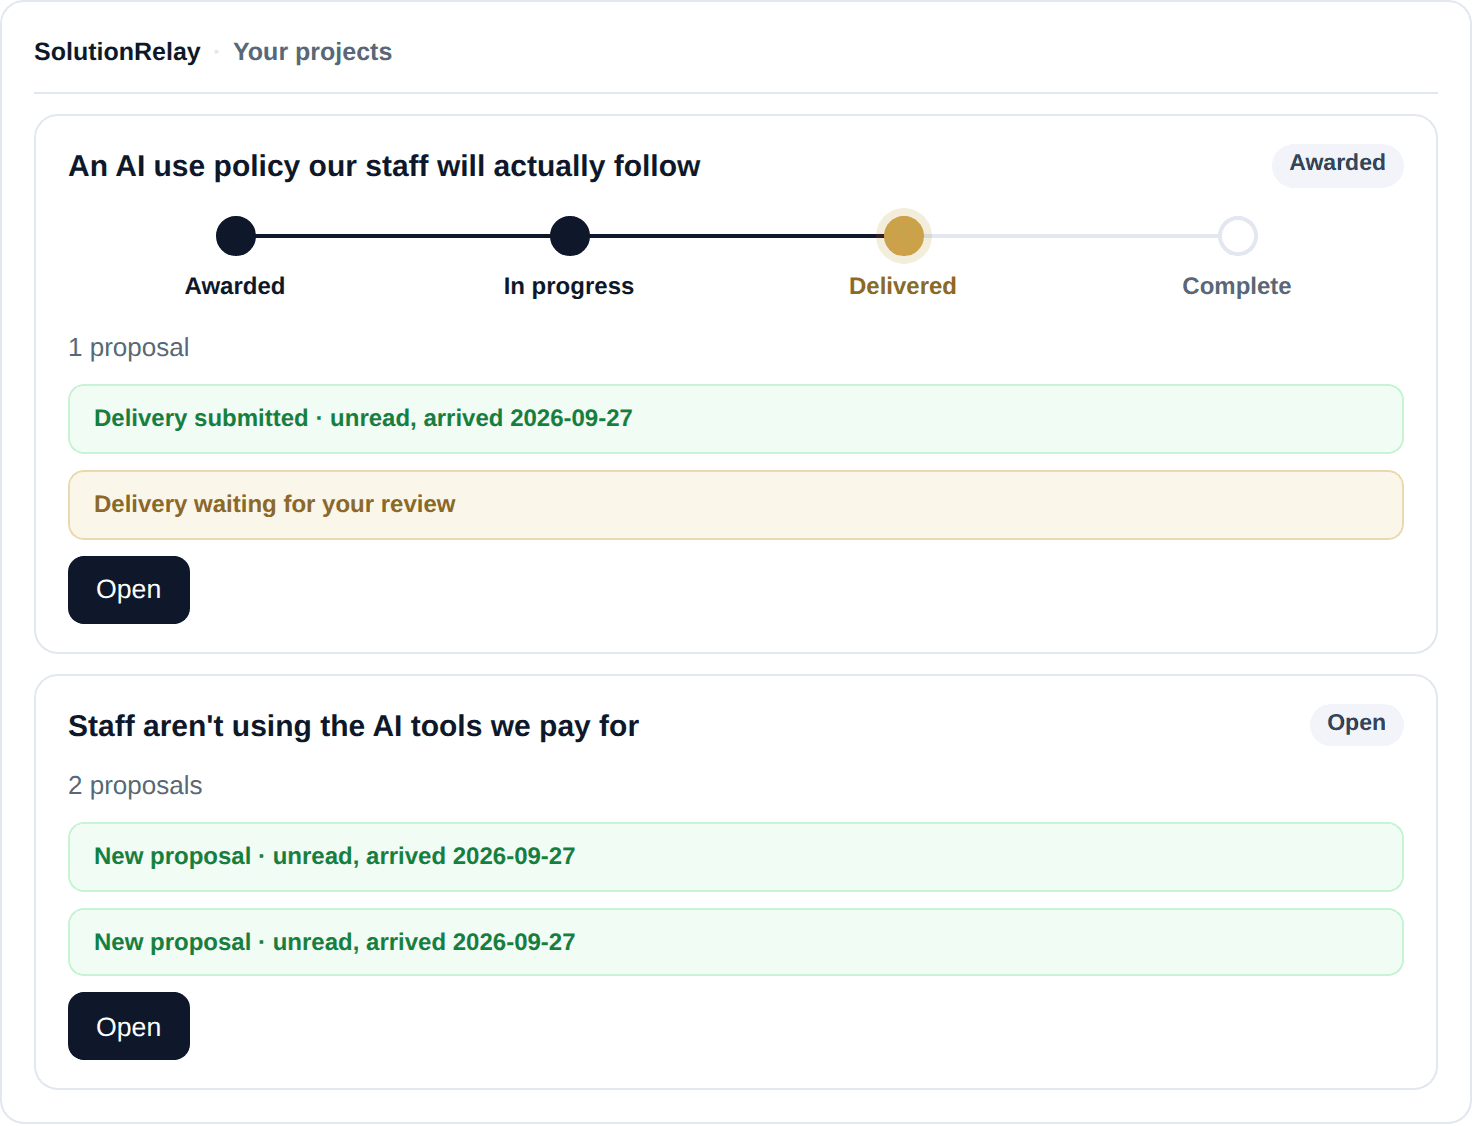
Task: Click the 'Complete' step label
Action: (1237, 286)
